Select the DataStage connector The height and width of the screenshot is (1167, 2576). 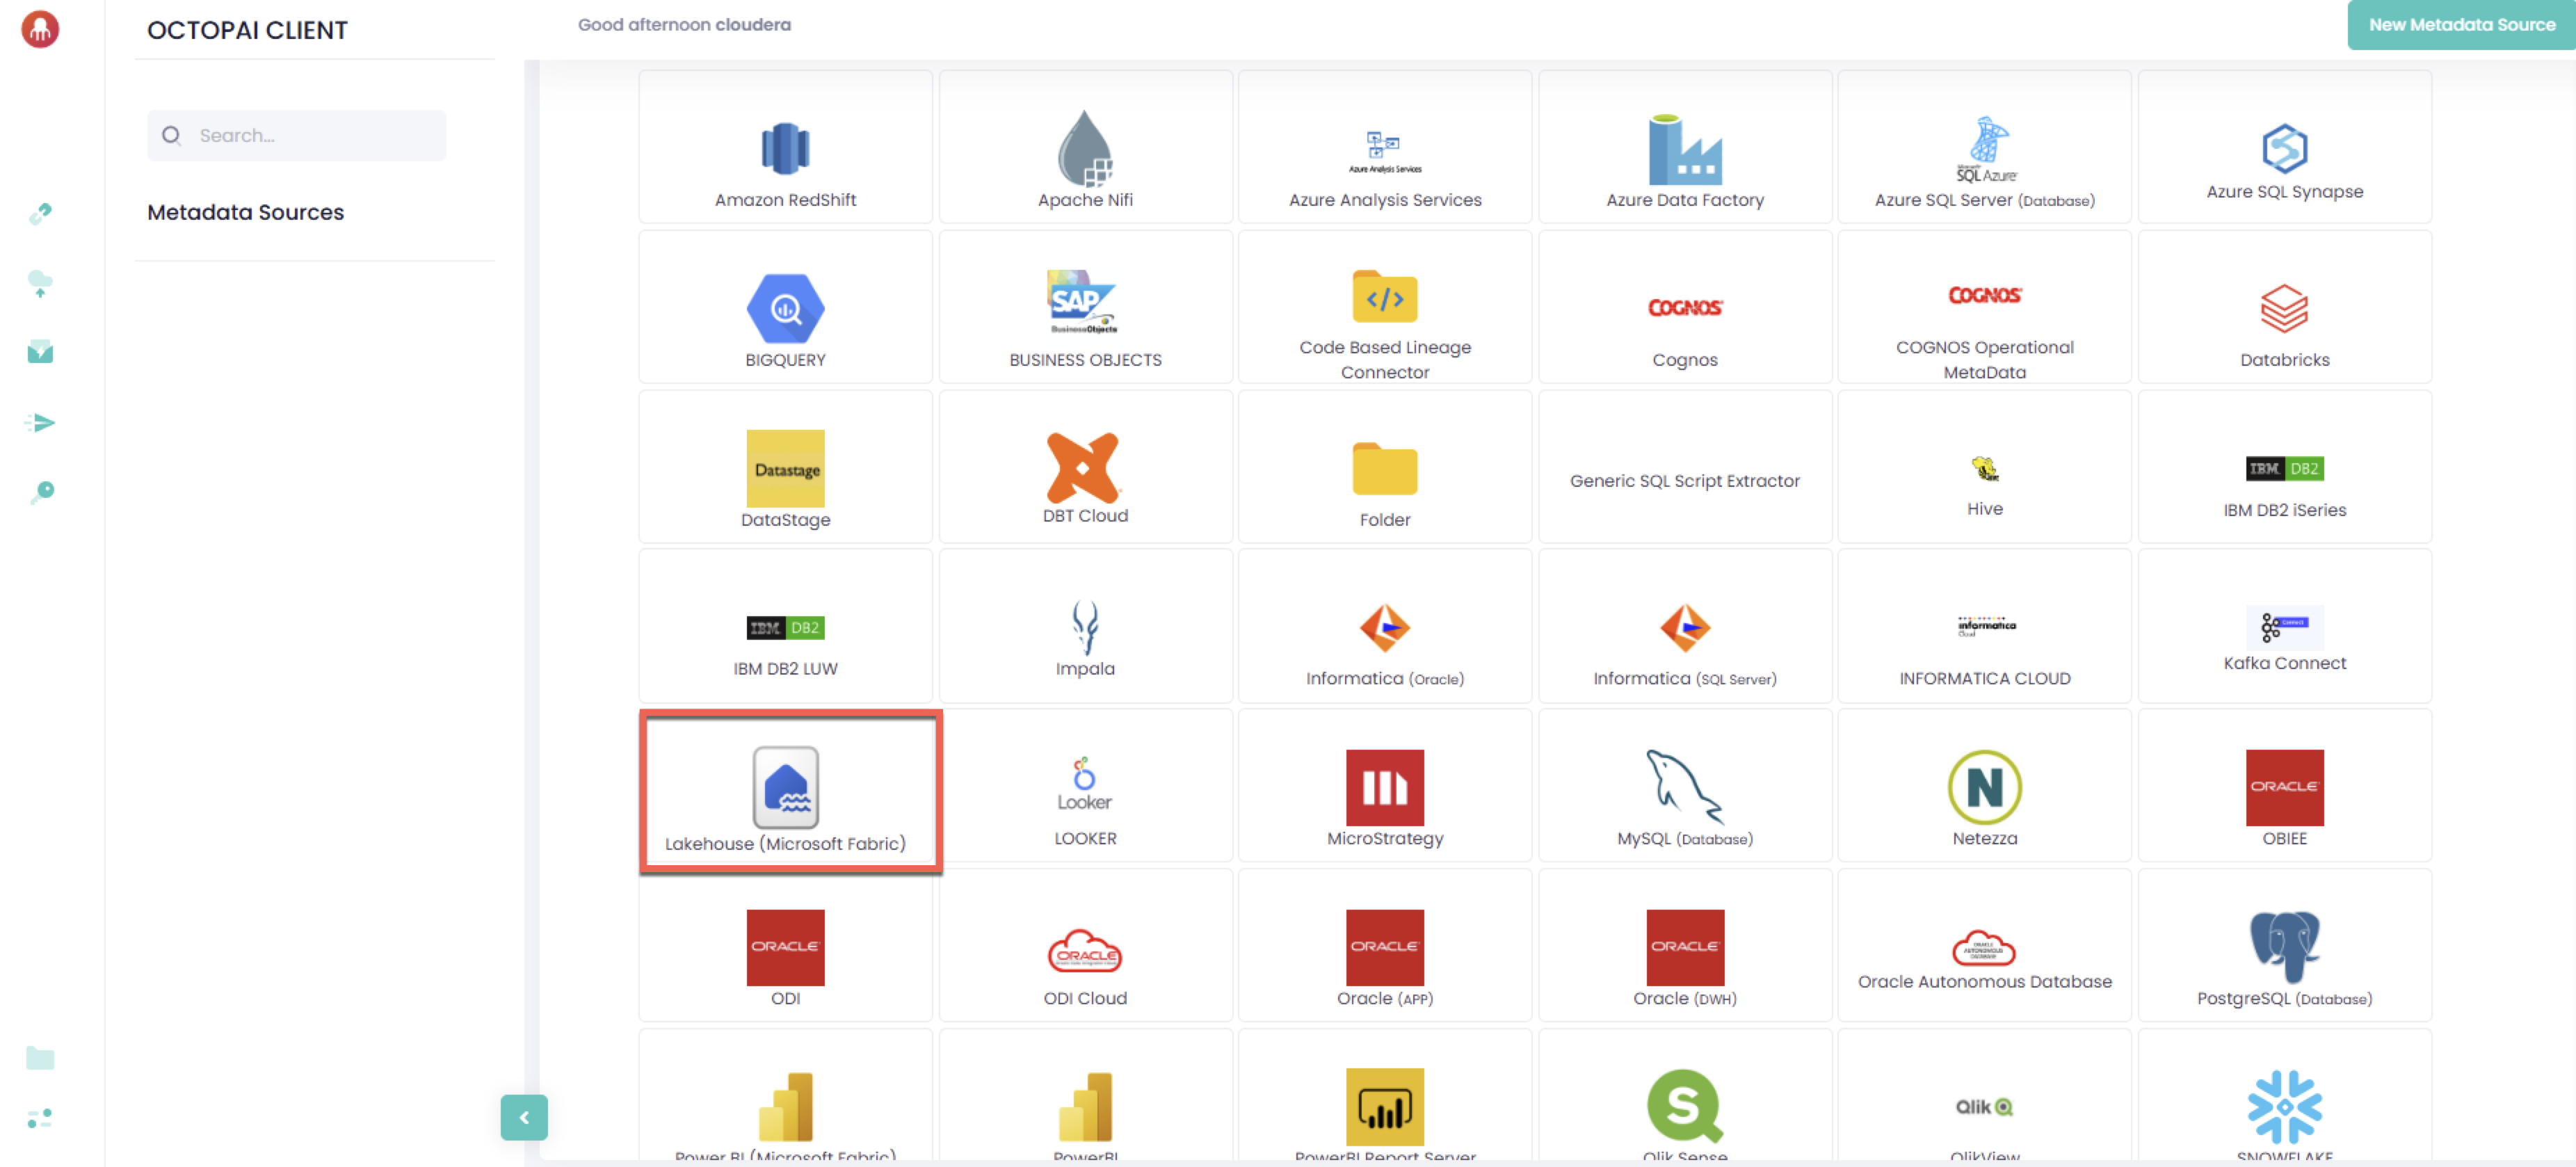pos(785,467)
